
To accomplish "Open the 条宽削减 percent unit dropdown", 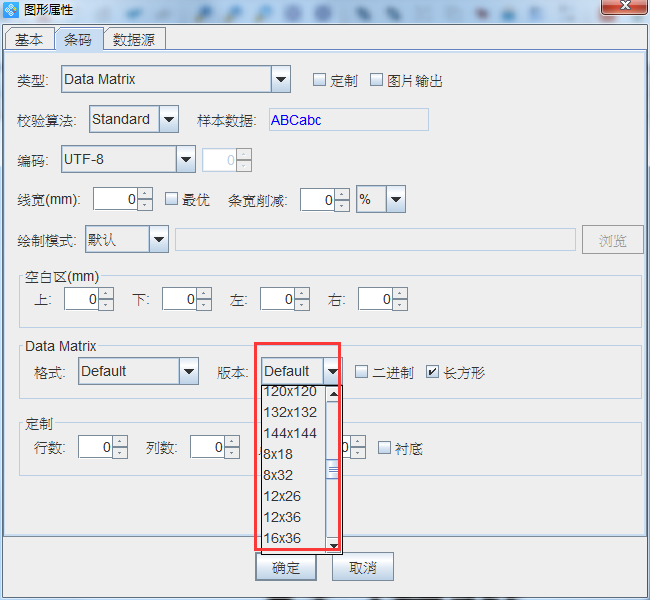I will click(395, 200).
